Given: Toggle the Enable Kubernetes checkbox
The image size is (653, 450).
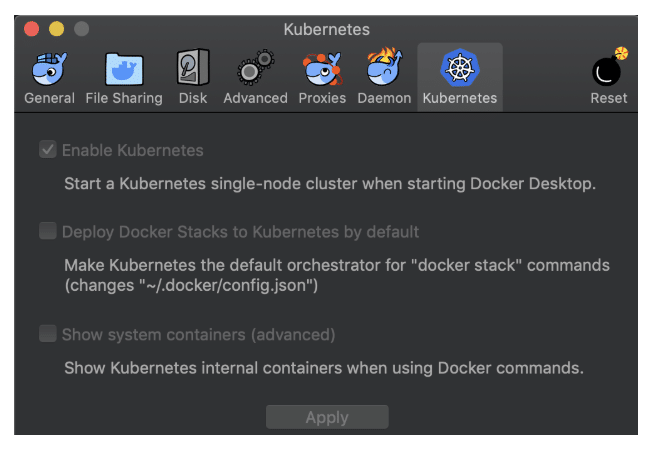Looking at the screenshot, I should (48, 149).
